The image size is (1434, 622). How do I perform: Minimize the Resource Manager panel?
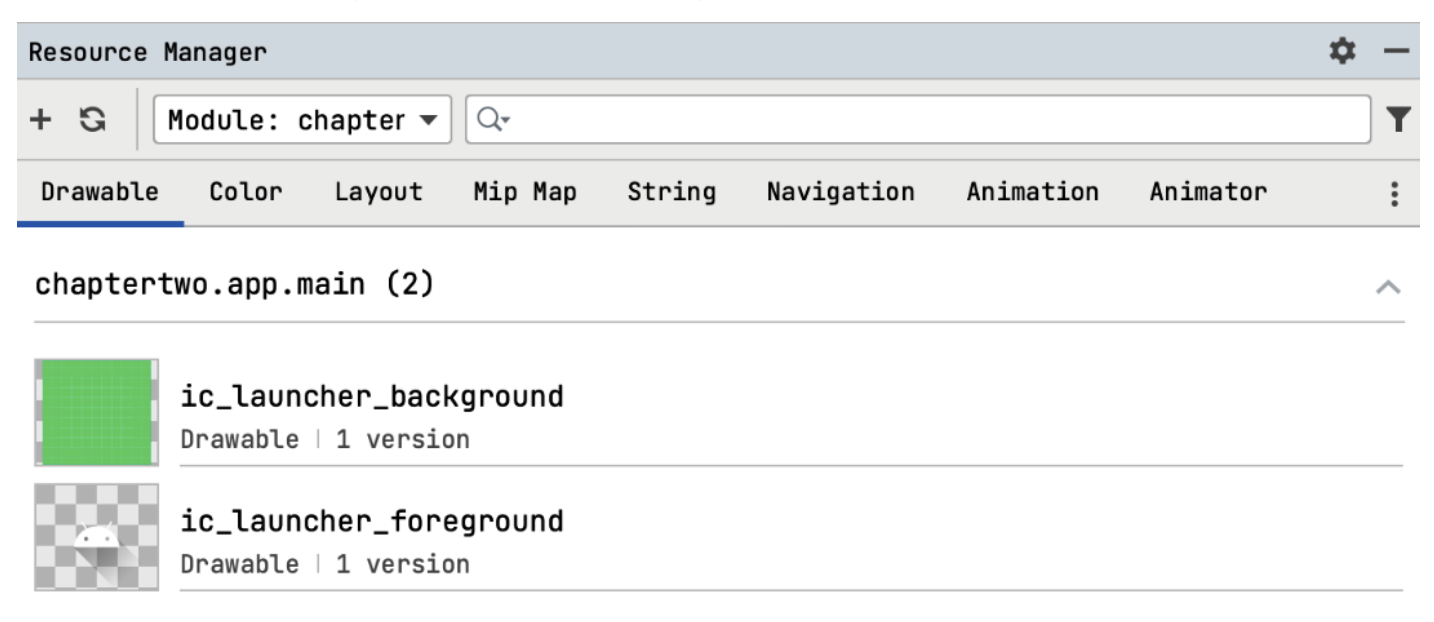[1396, 51]
